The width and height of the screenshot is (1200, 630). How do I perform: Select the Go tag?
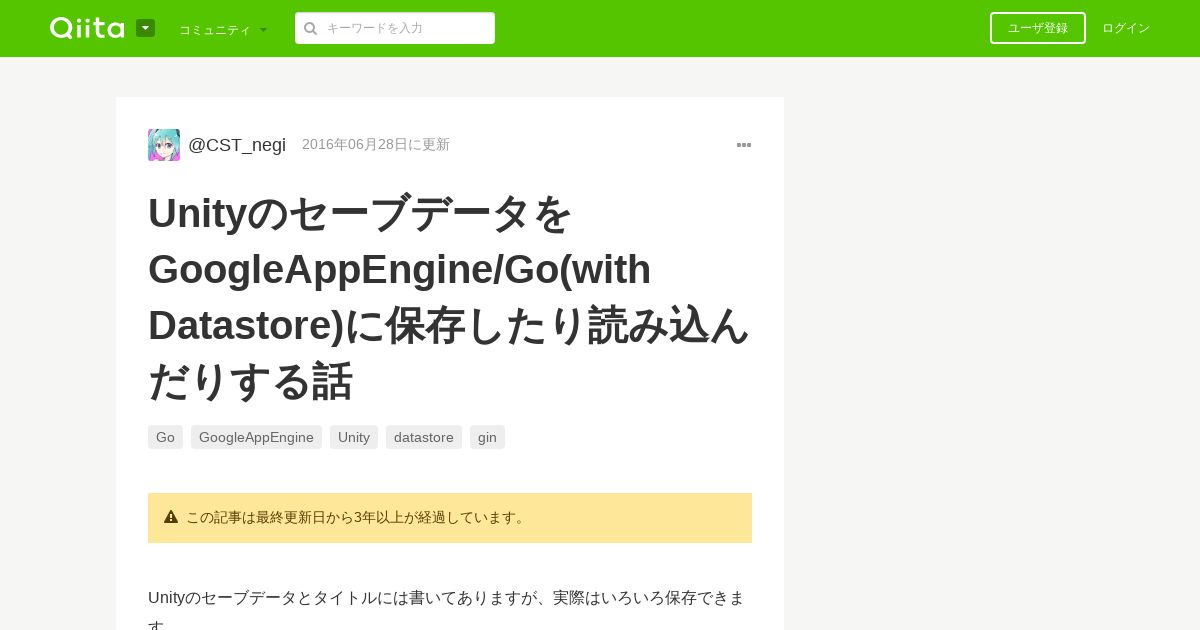coord(165,437)
